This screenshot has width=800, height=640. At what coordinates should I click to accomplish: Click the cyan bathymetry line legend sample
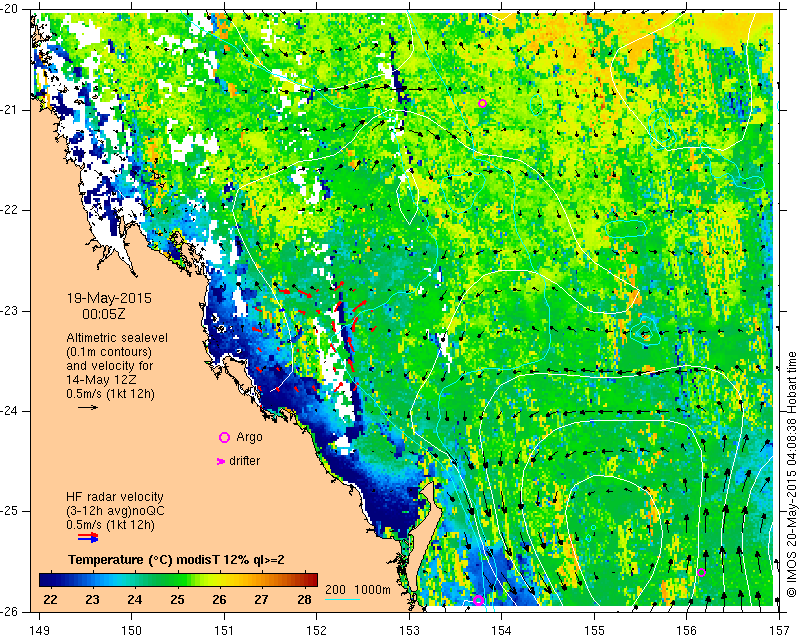pos(342,599)
